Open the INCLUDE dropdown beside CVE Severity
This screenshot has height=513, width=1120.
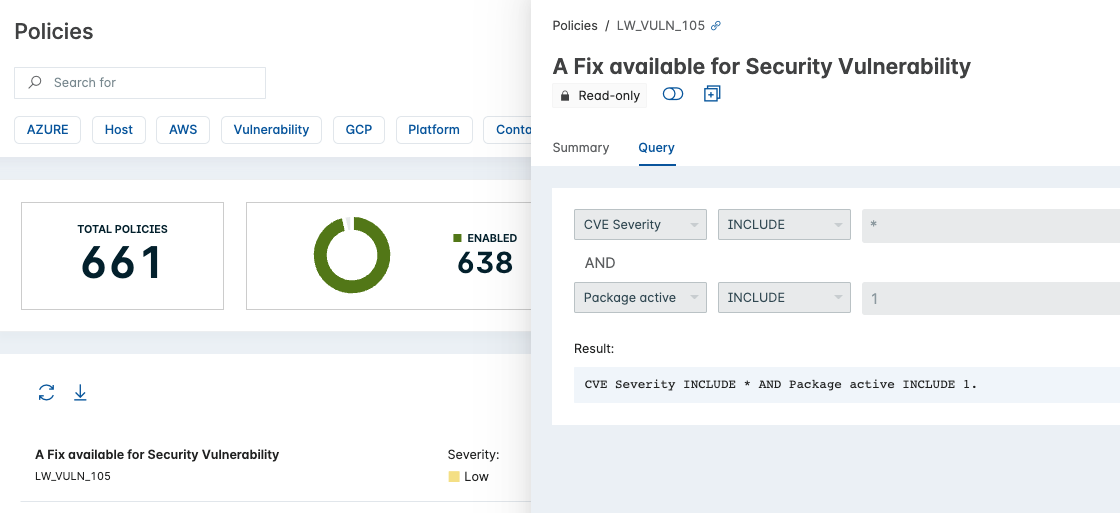pyautogui.click(x=784, y=224)
